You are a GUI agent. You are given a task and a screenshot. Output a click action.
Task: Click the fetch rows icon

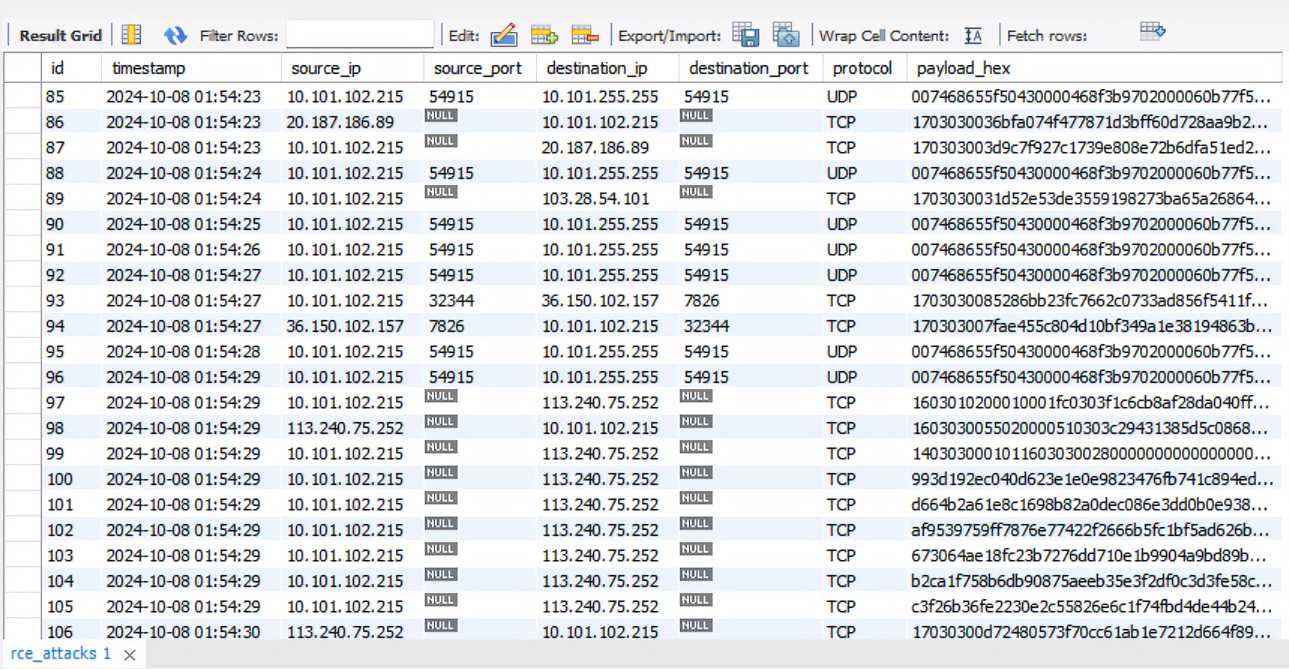pos(1152,32)
